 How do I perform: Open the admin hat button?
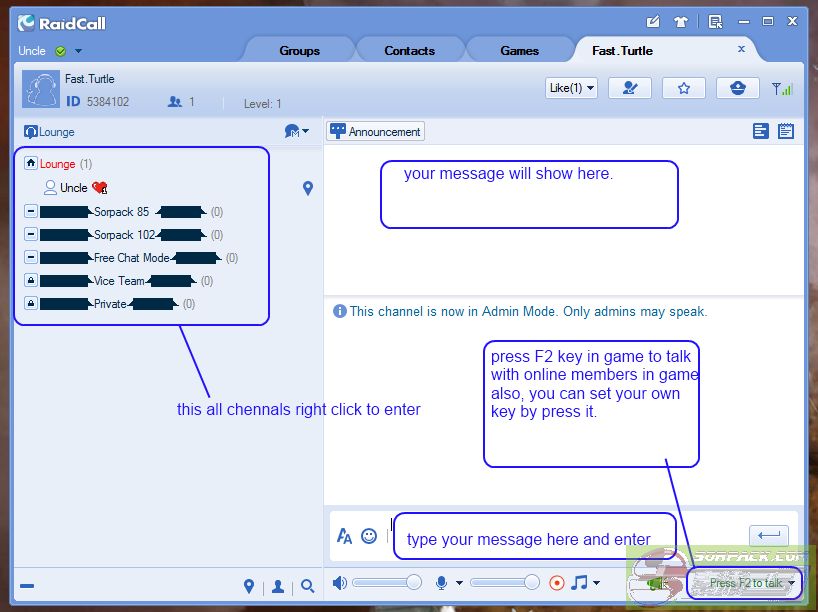[738, 88]
